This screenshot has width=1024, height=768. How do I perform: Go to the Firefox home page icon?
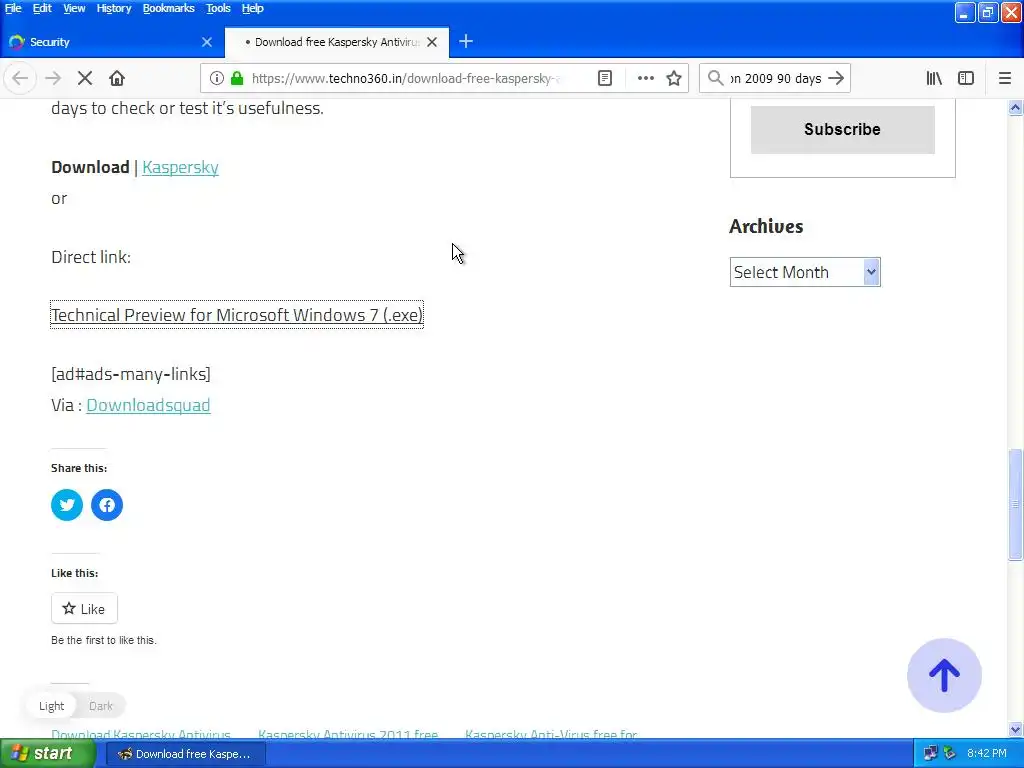[117, 78]
